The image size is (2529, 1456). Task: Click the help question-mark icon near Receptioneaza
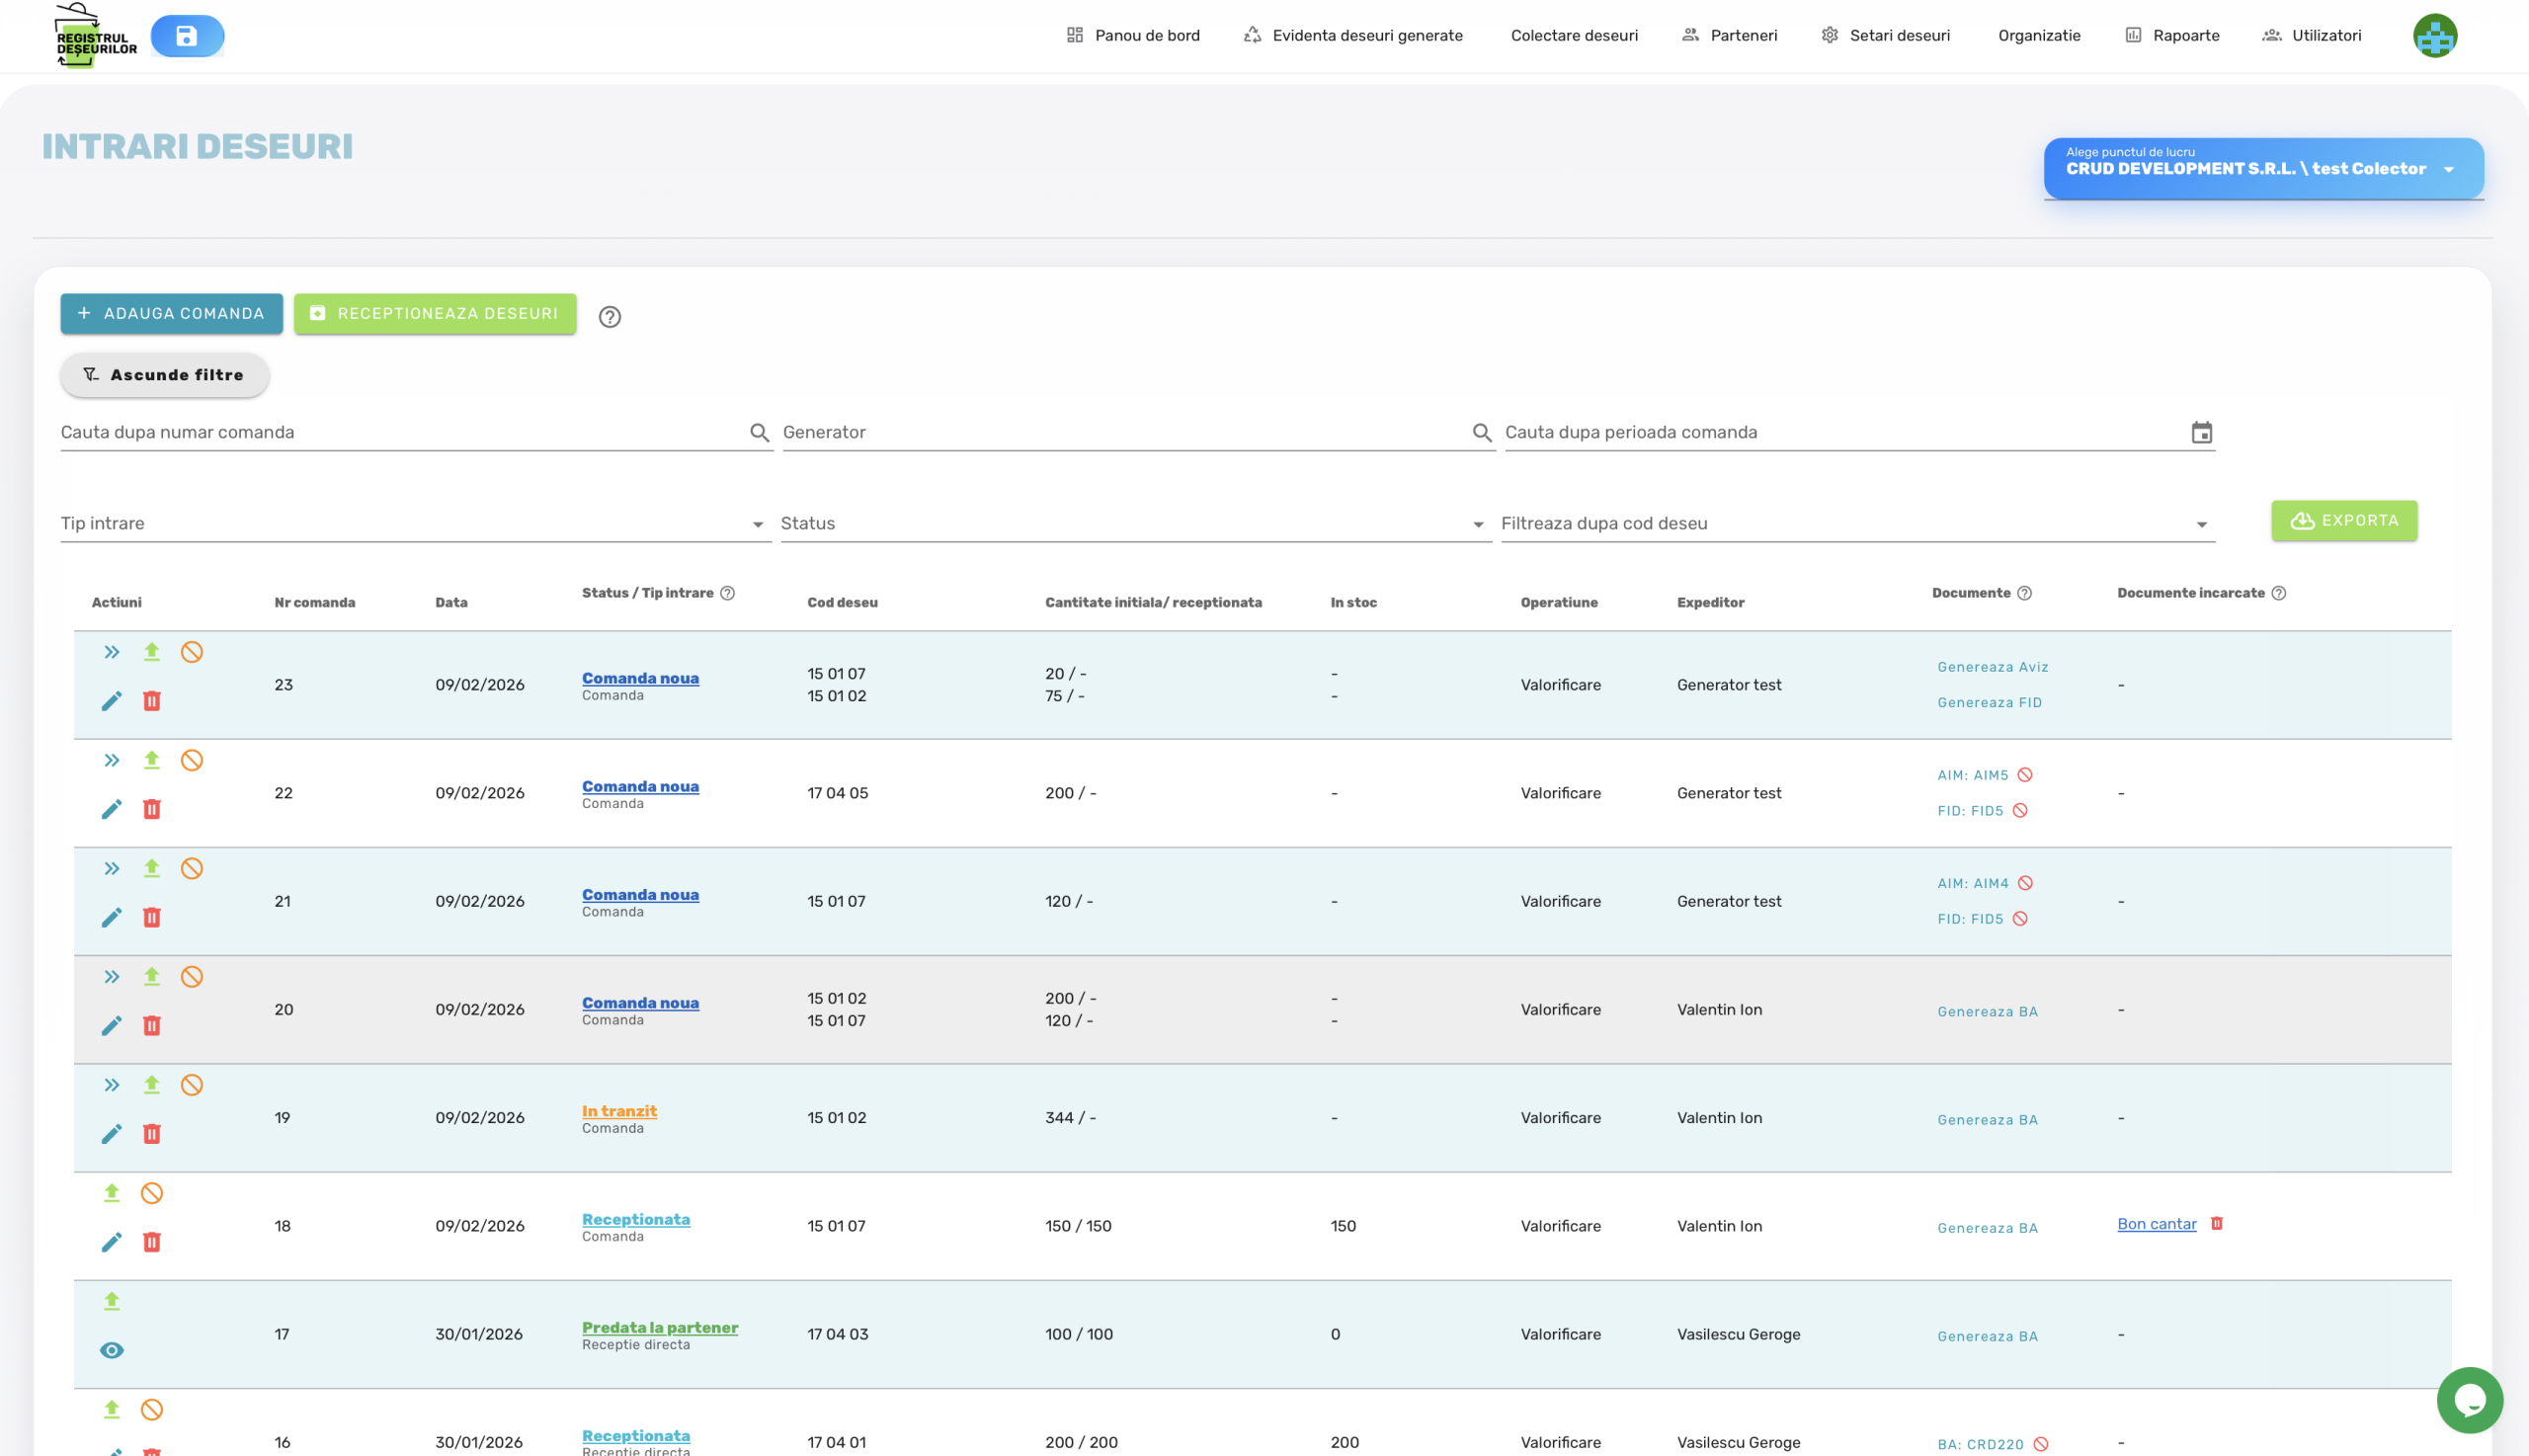(609, 317)
